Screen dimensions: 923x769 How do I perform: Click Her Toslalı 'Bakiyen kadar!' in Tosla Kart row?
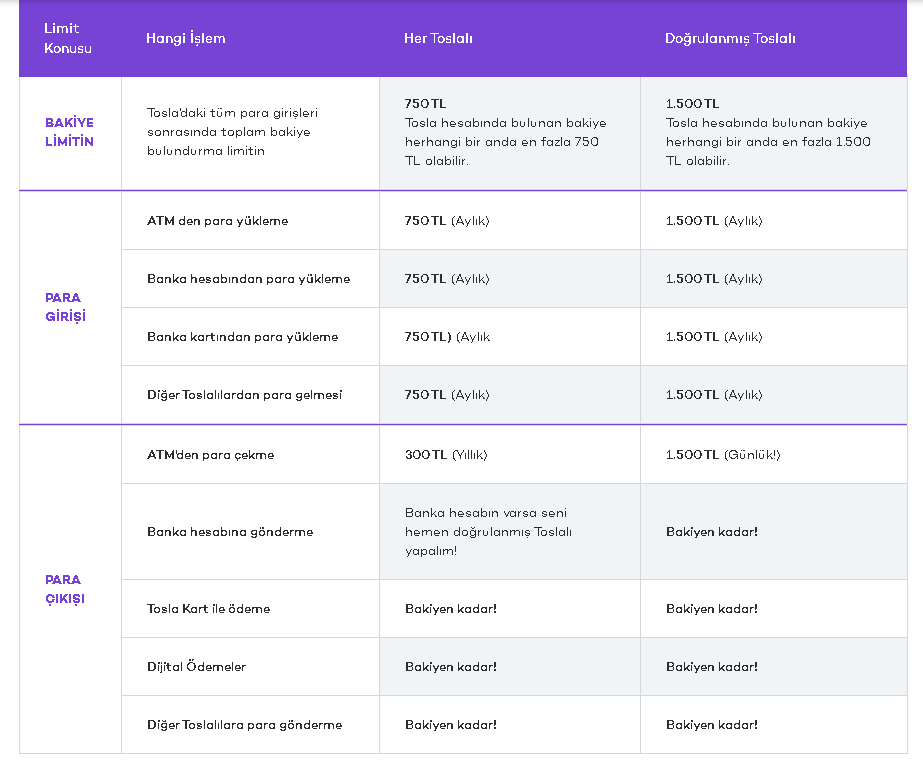tap(451, 609)
